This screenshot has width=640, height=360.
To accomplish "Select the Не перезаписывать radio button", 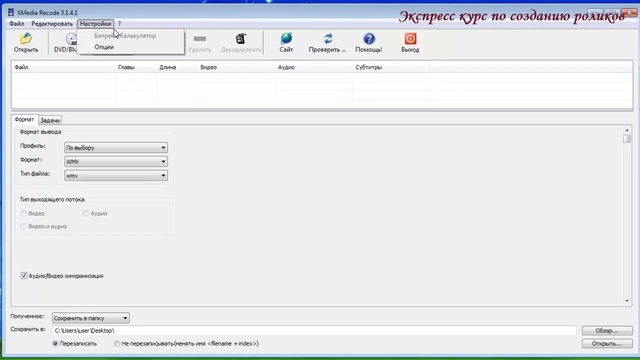I will 117,344.
